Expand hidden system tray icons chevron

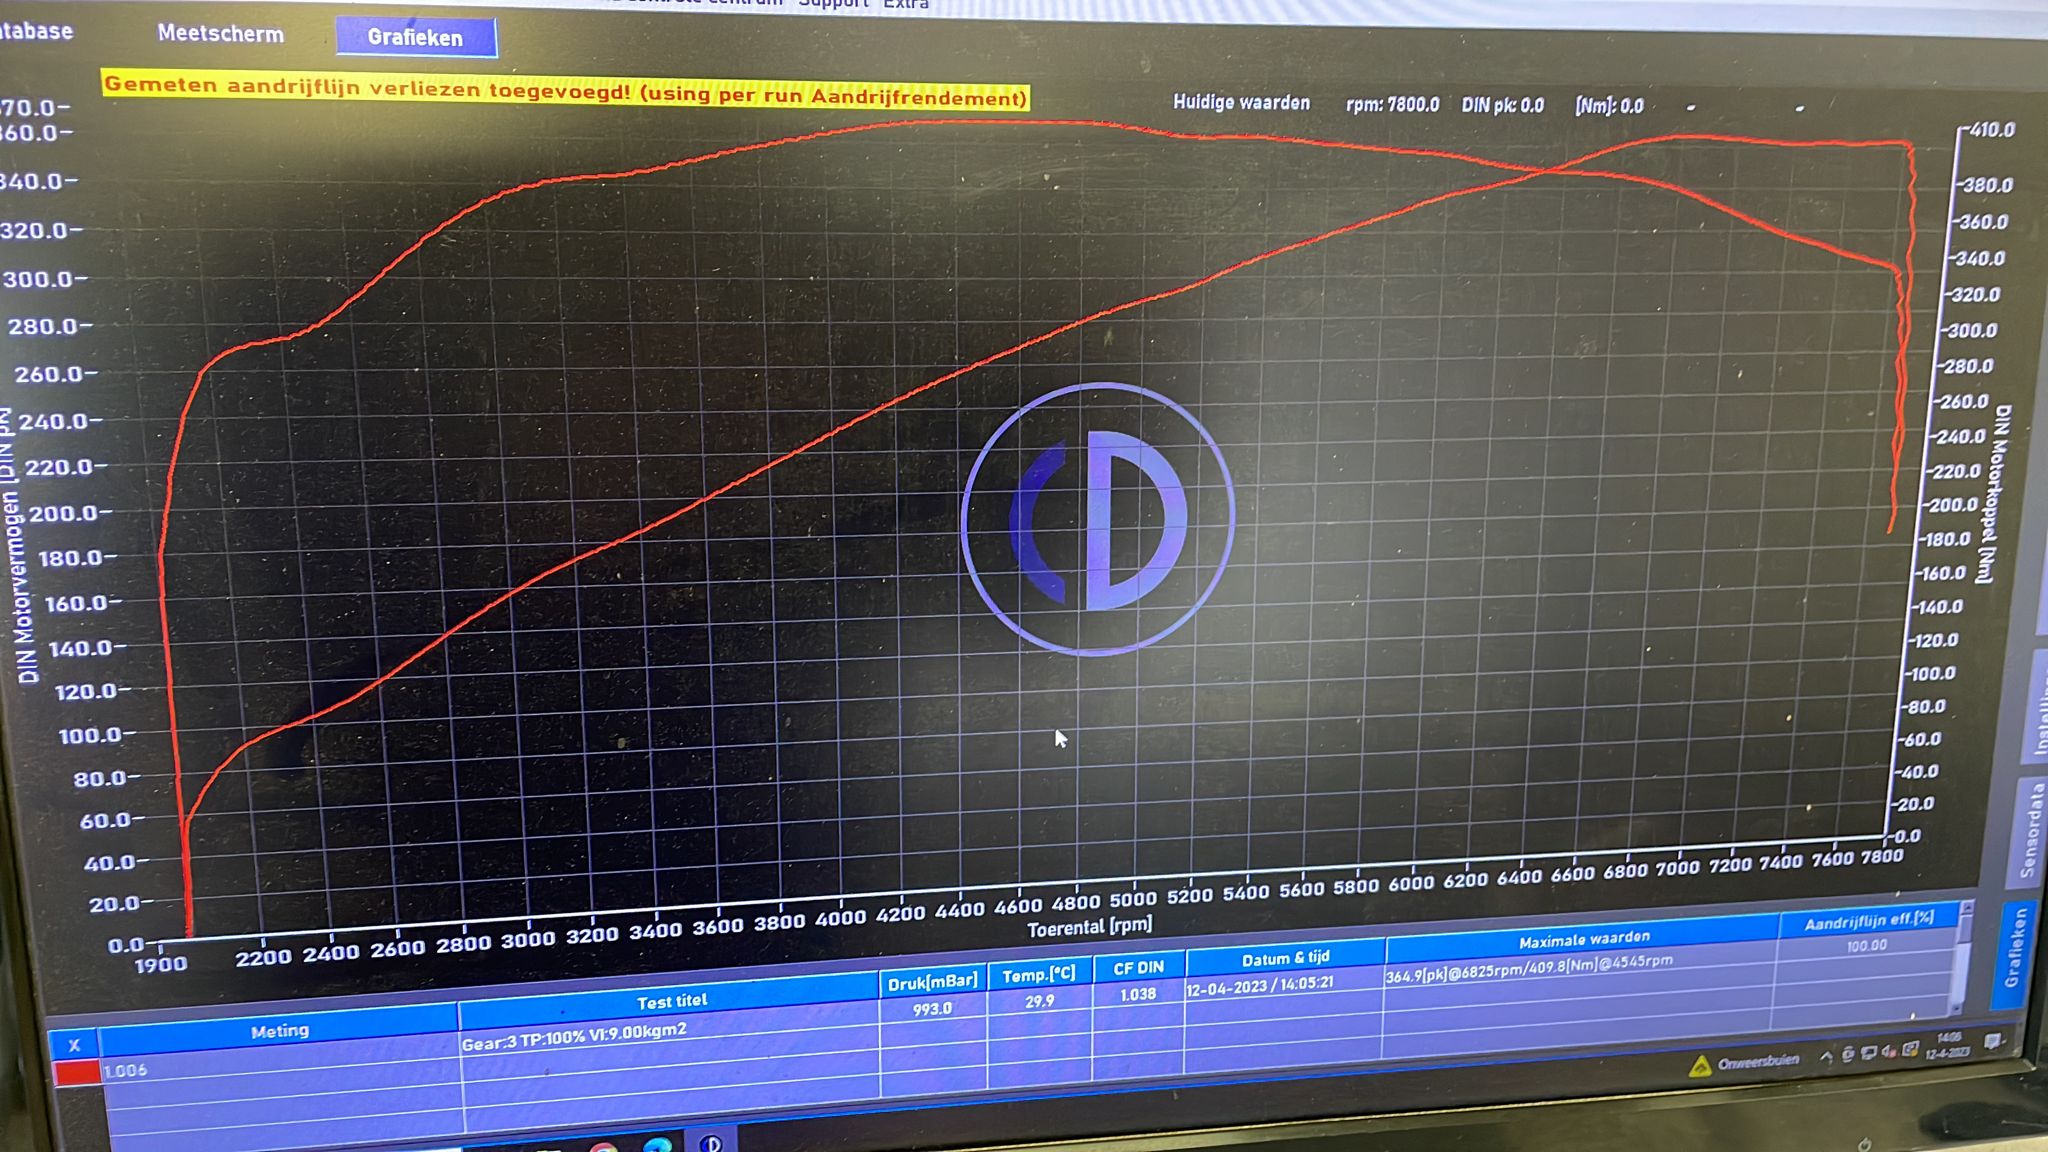coord(1826,1056)
